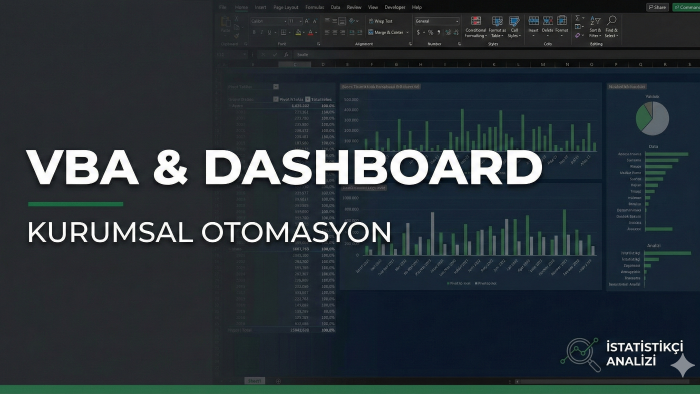
Task: Click the Increase Indent icon
Action: tap(359, 32)
